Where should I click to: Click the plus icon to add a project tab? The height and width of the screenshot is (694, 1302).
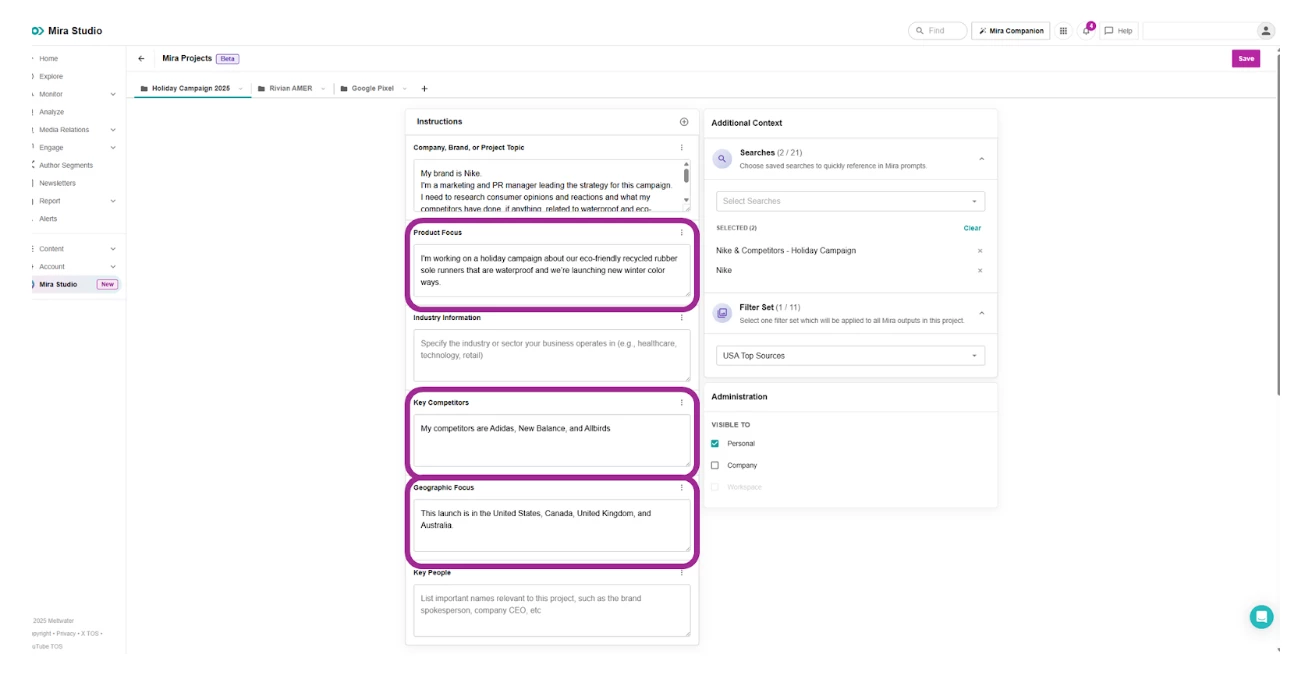424,88
